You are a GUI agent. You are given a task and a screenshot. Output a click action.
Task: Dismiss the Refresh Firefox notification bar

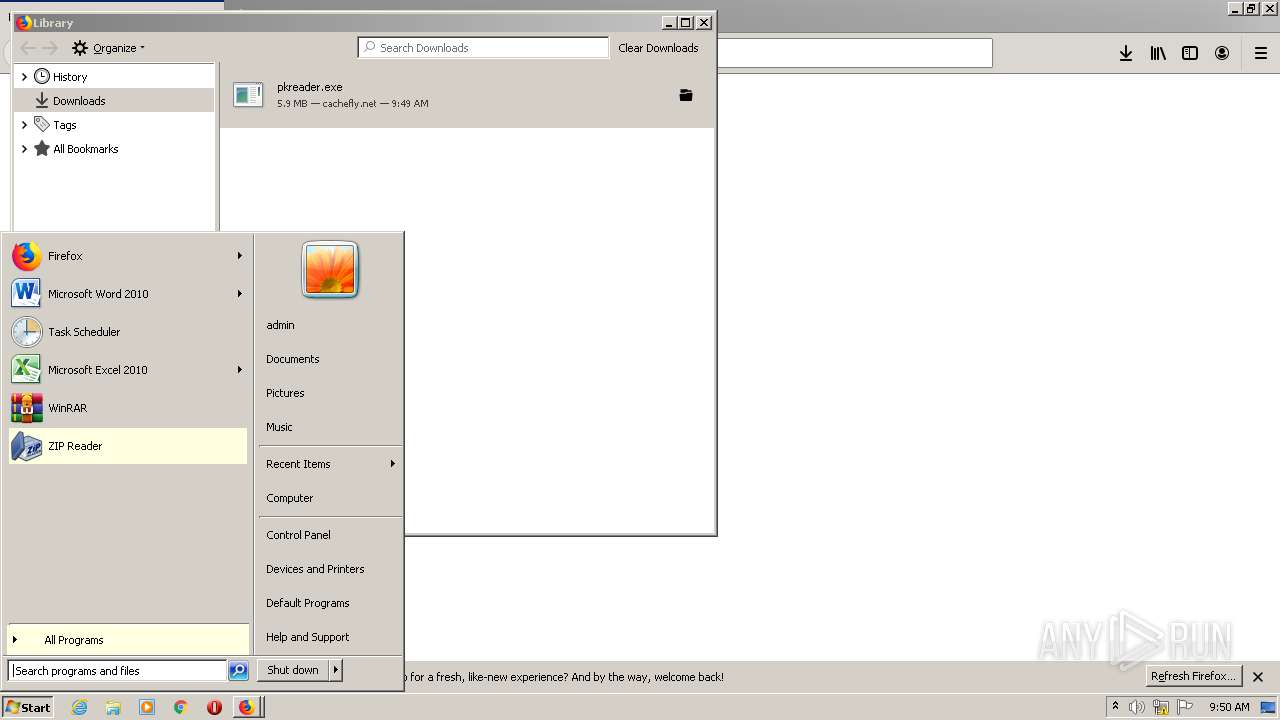1258,677
